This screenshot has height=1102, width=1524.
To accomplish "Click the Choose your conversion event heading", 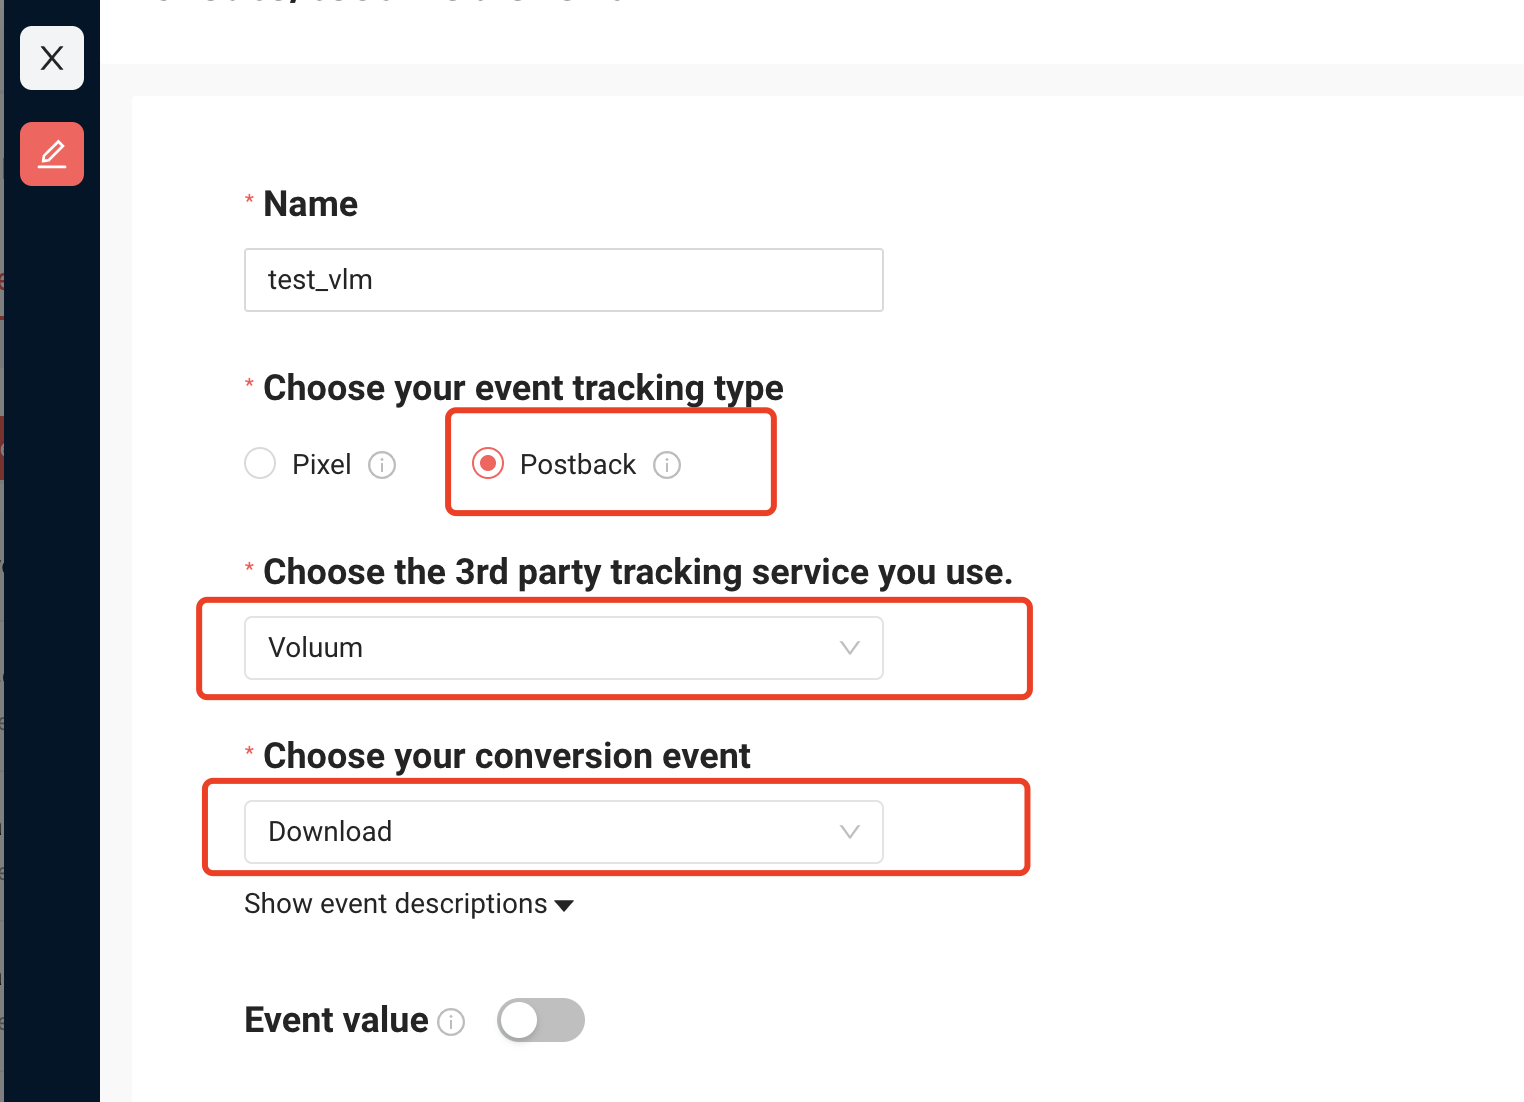I will point(507,756).
